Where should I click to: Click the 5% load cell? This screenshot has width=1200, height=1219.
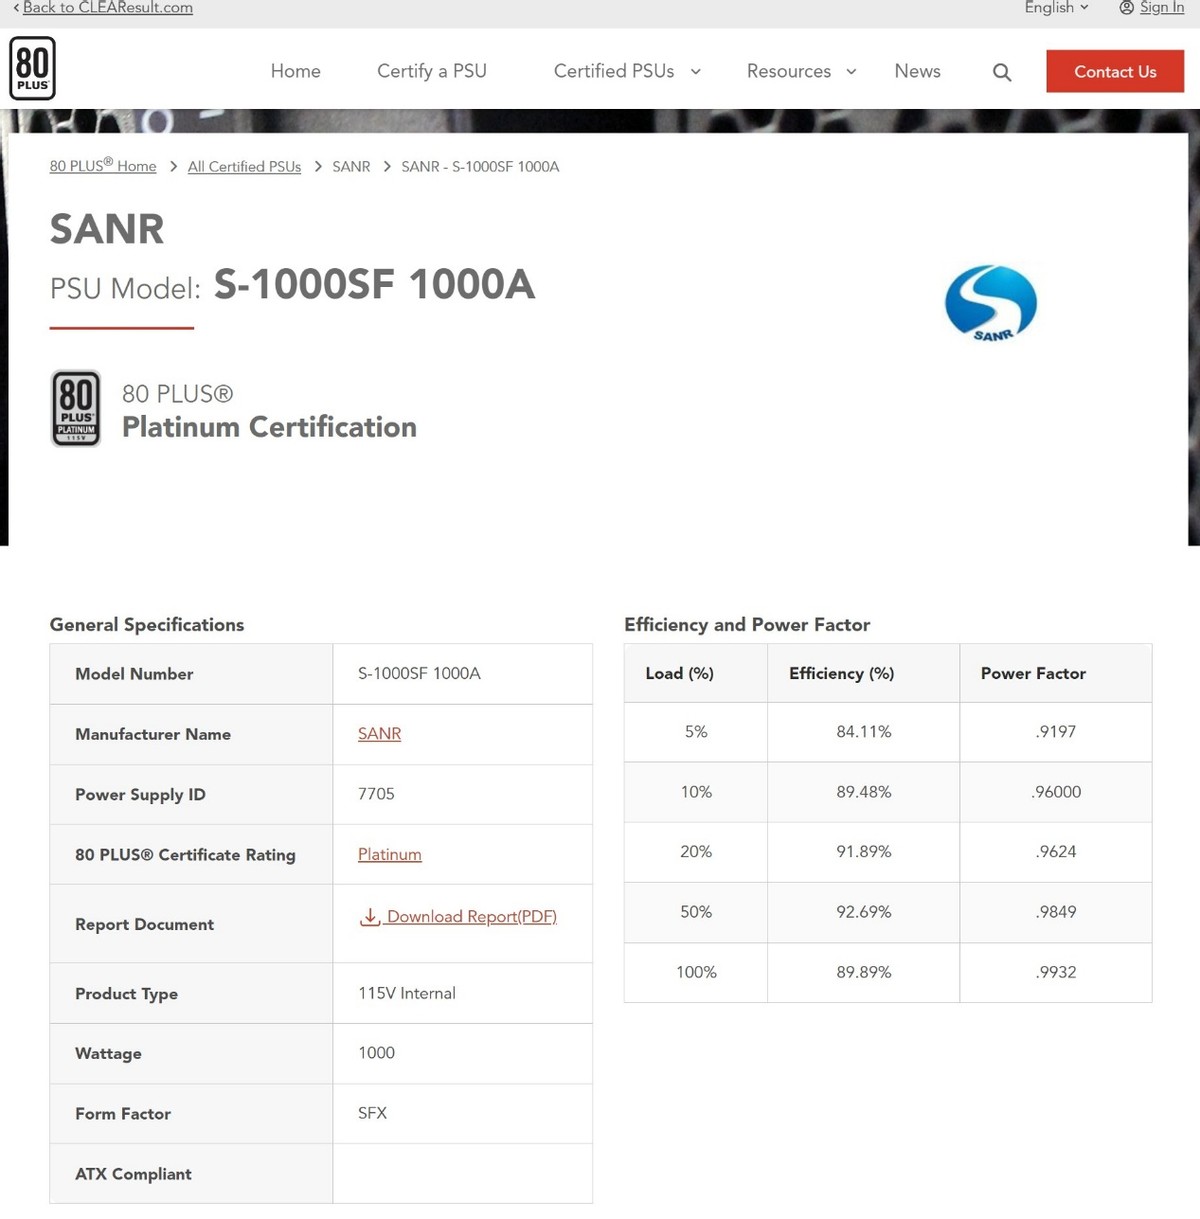click(x=696, y=731)
